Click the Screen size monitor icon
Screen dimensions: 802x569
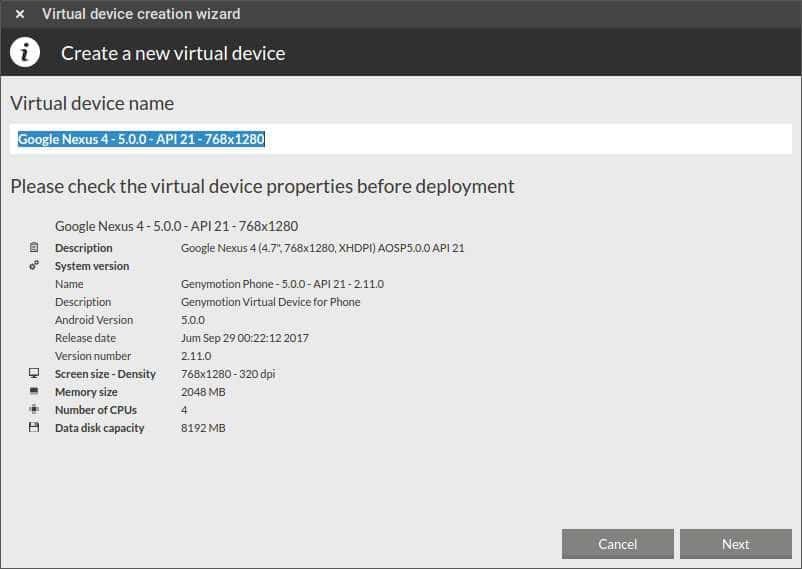(34, 374)
